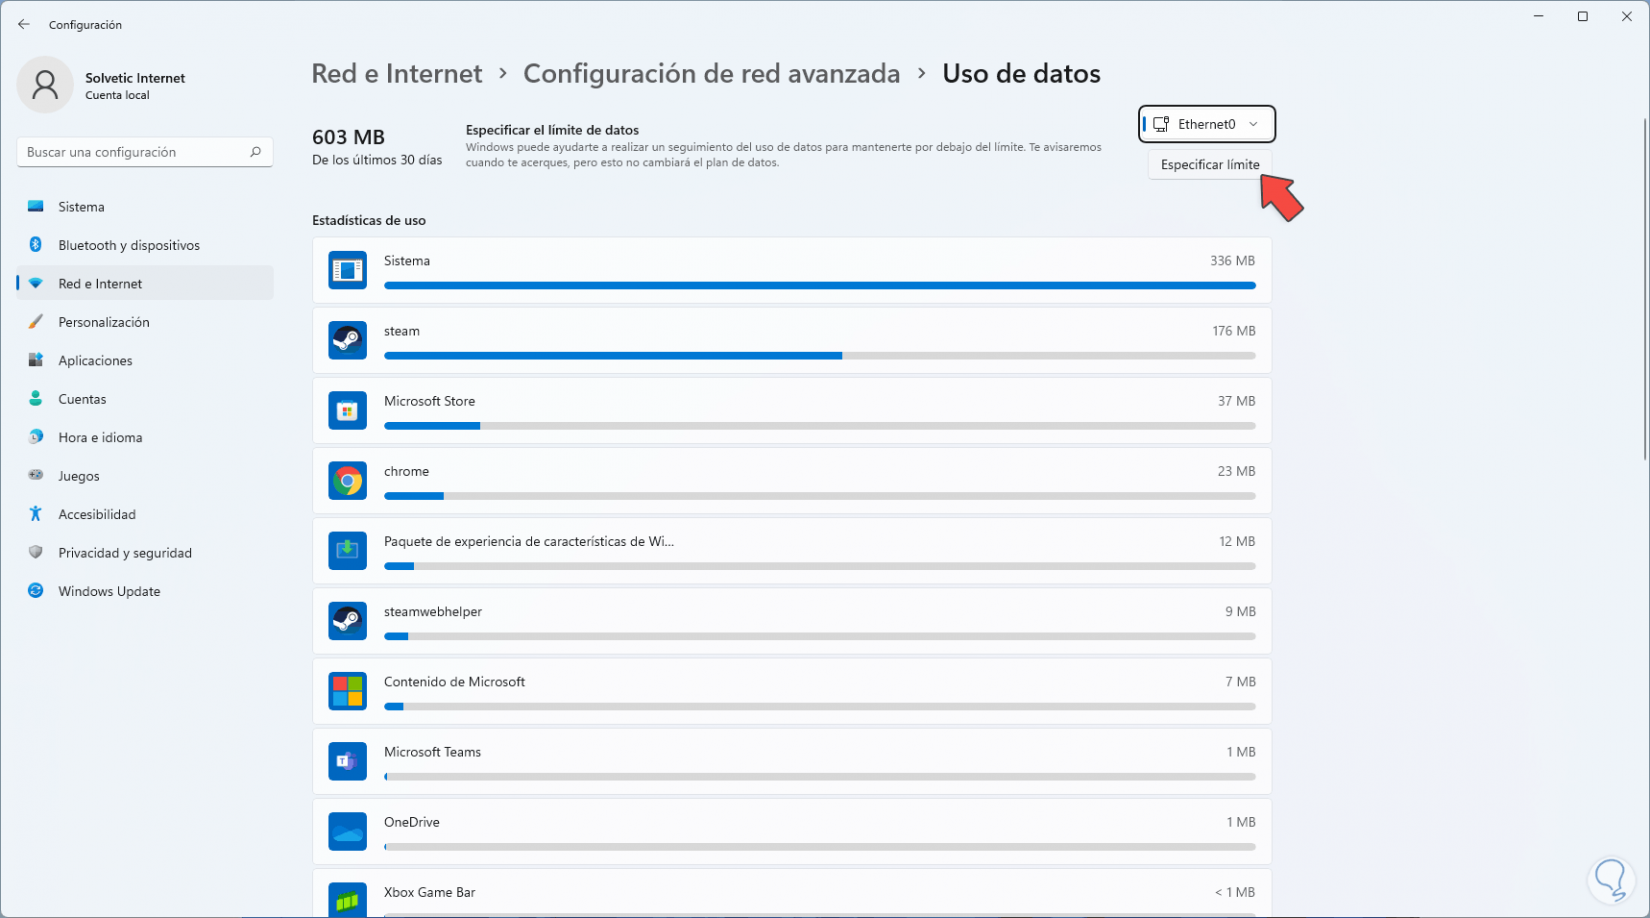Click the vertical scrollbar on the right

pos(1644,290)
